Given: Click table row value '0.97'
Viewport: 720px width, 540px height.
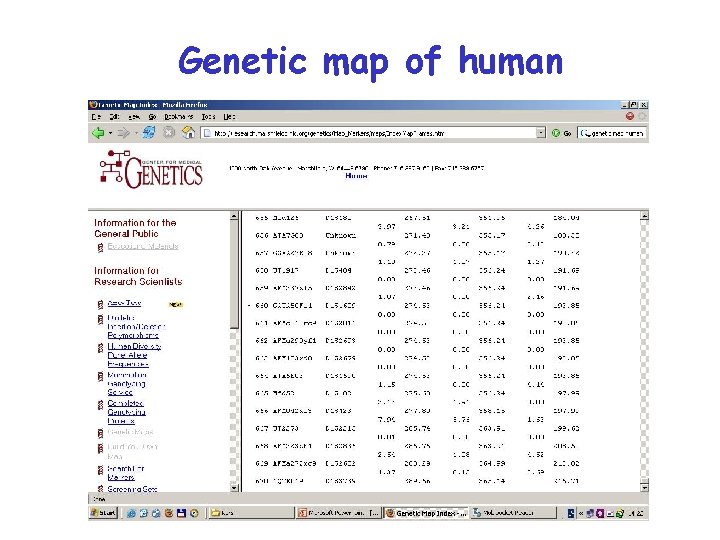Looking at the screenshot, I should pyautogui.click(x=386, y=226).
